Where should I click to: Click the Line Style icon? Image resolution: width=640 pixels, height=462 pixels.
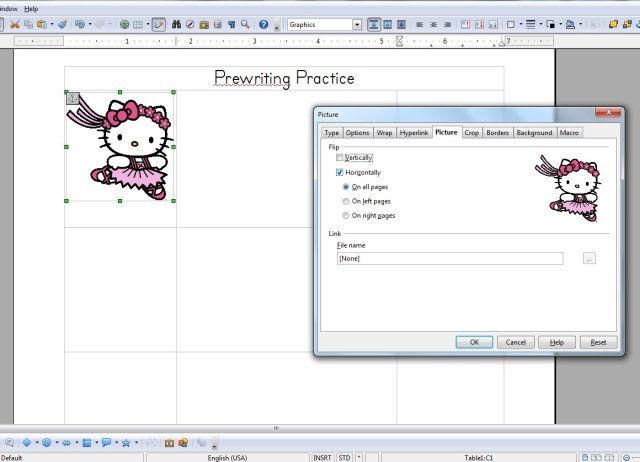[531, 24]
